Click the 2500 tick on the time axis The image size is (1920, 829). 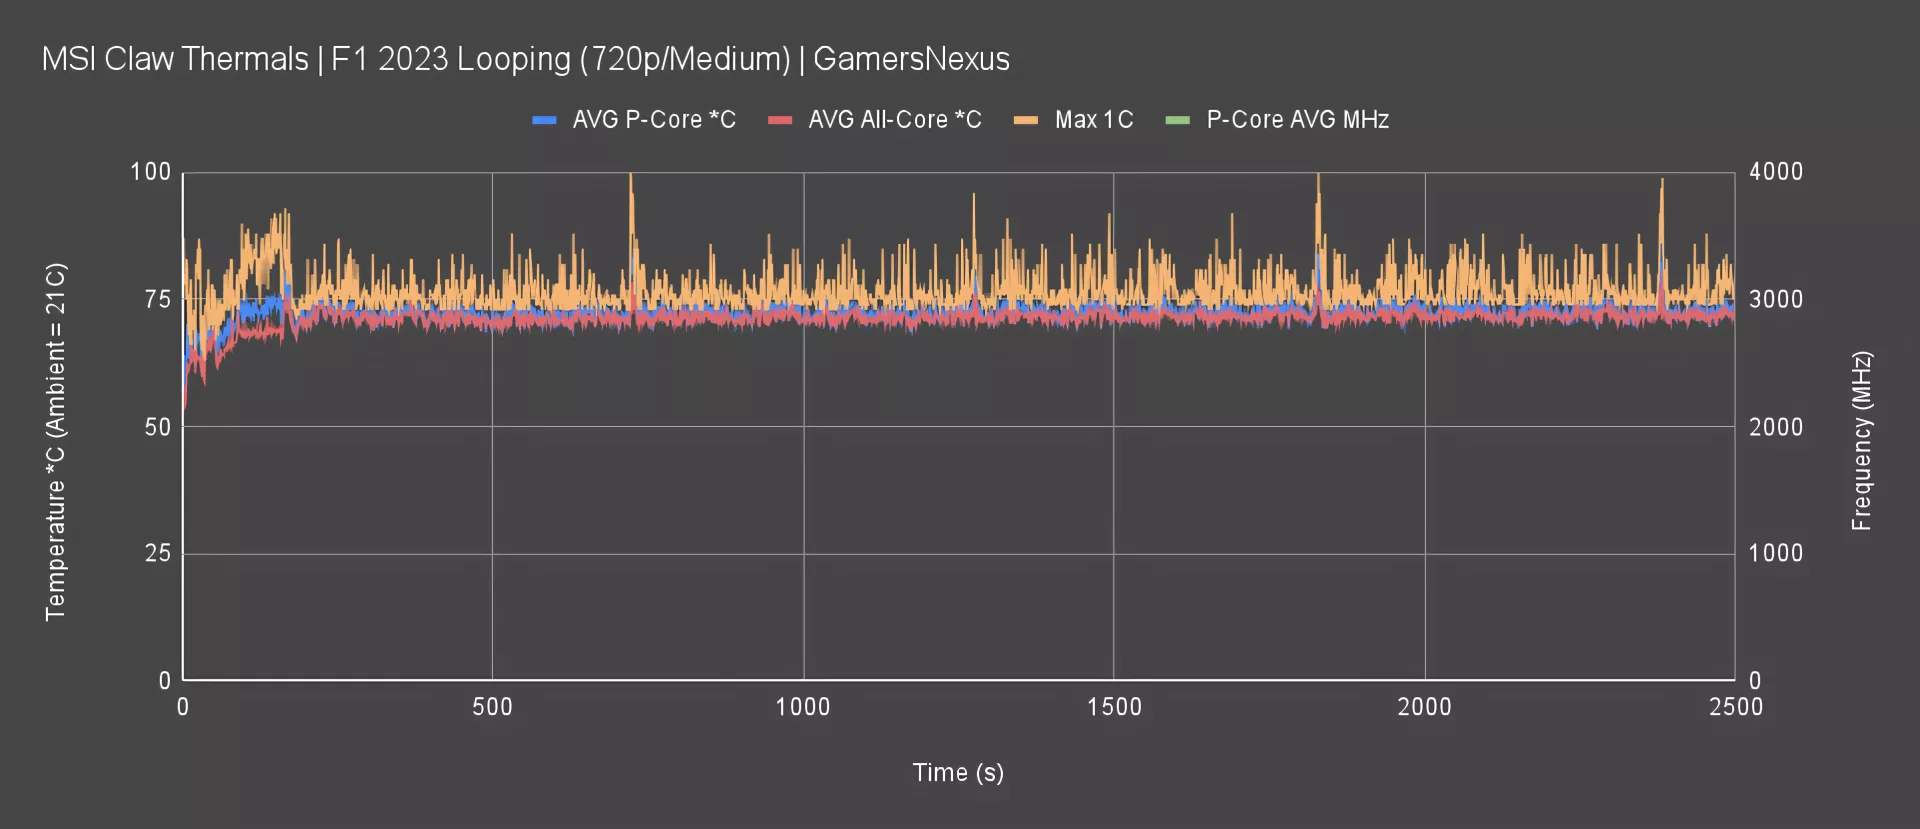(x=1735, y=707)
